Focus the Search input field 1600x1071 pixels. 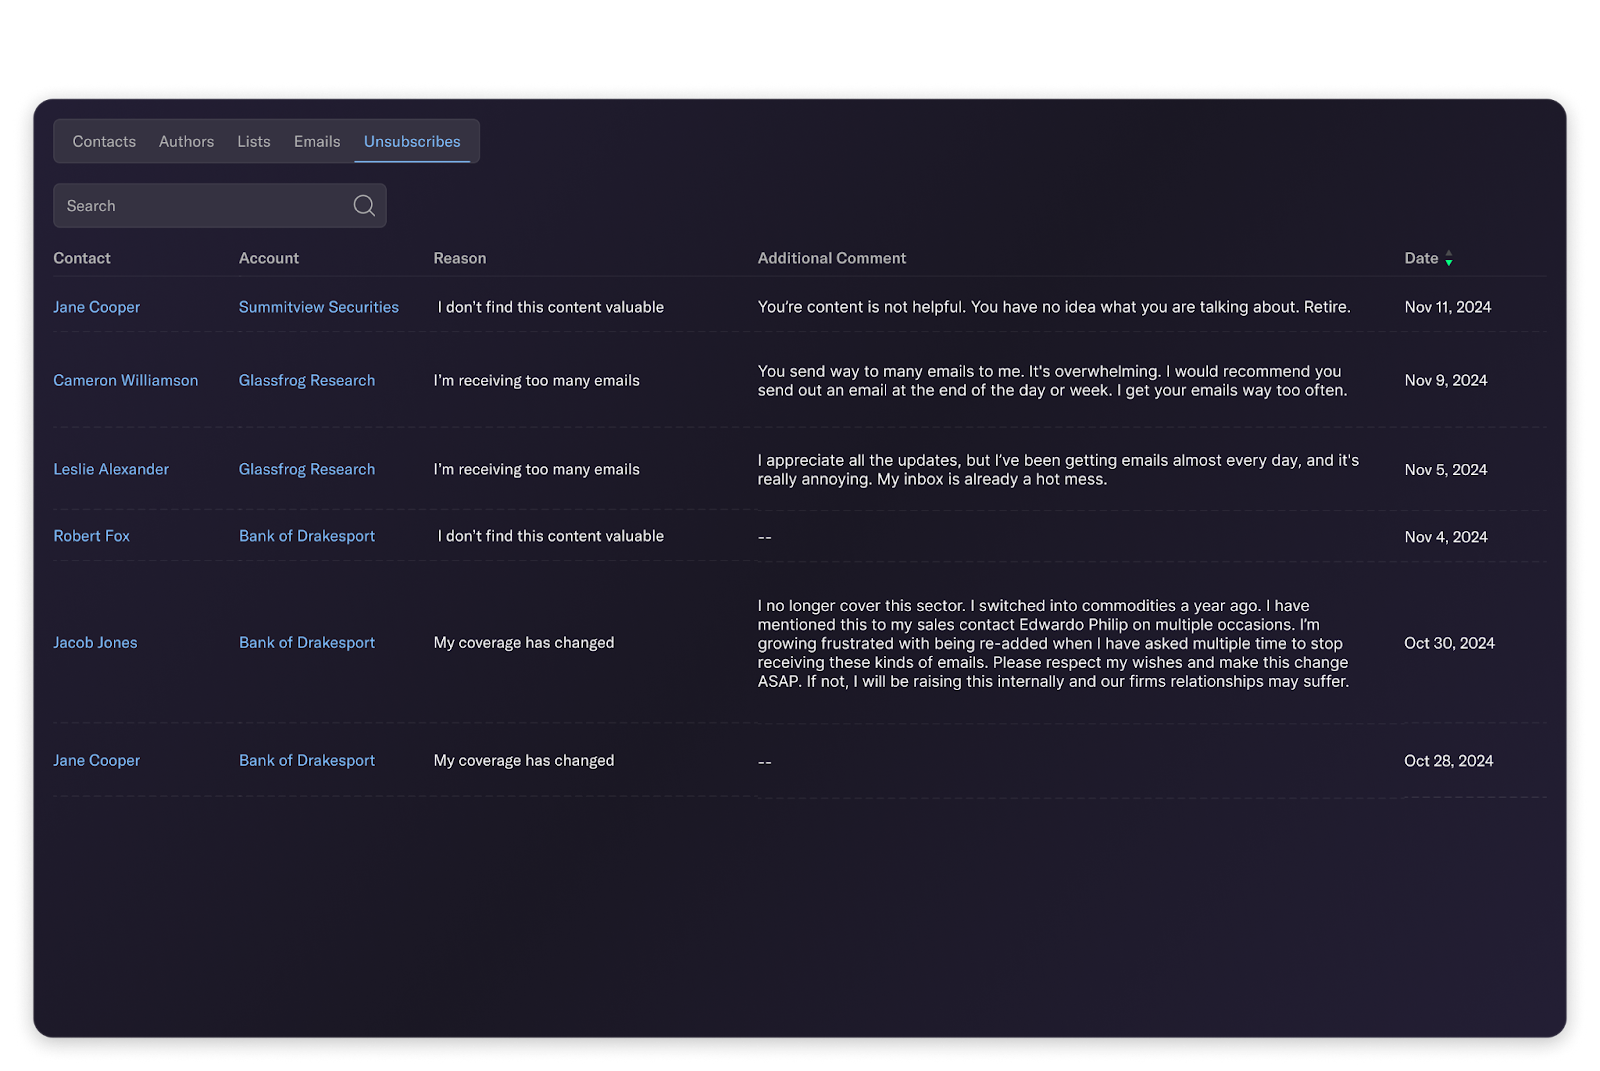[x=200, y=206]
